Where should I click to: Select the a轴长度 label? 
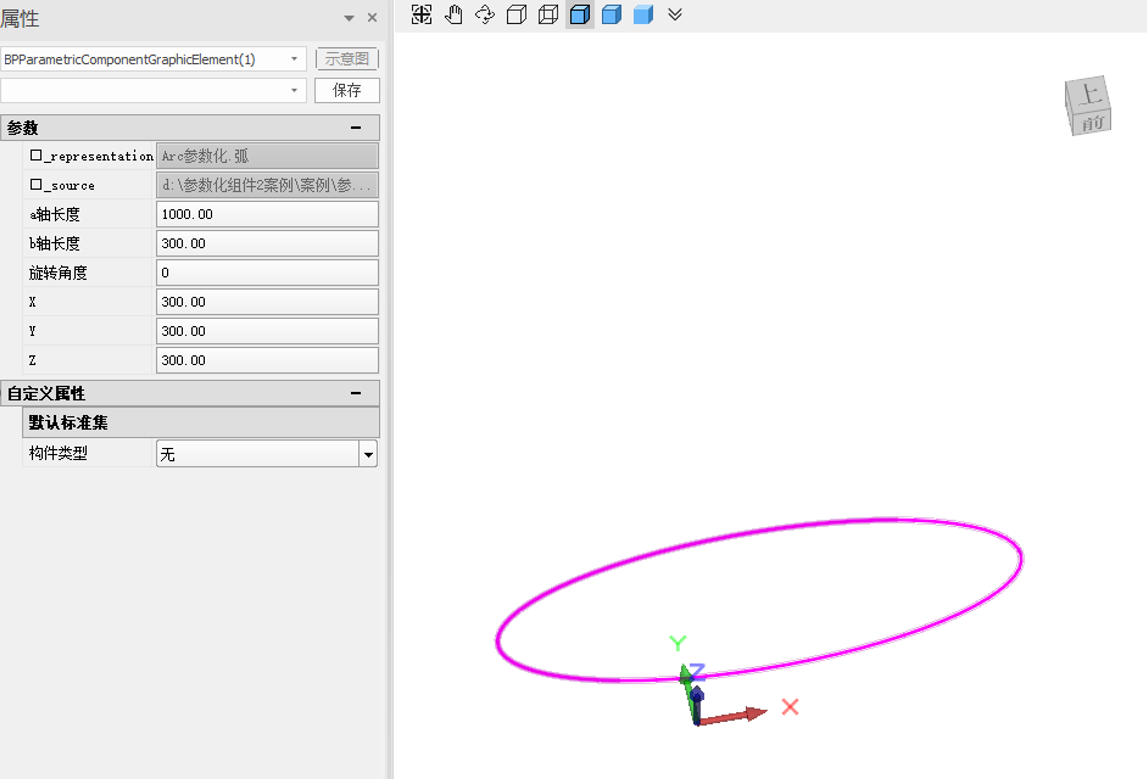55,214
